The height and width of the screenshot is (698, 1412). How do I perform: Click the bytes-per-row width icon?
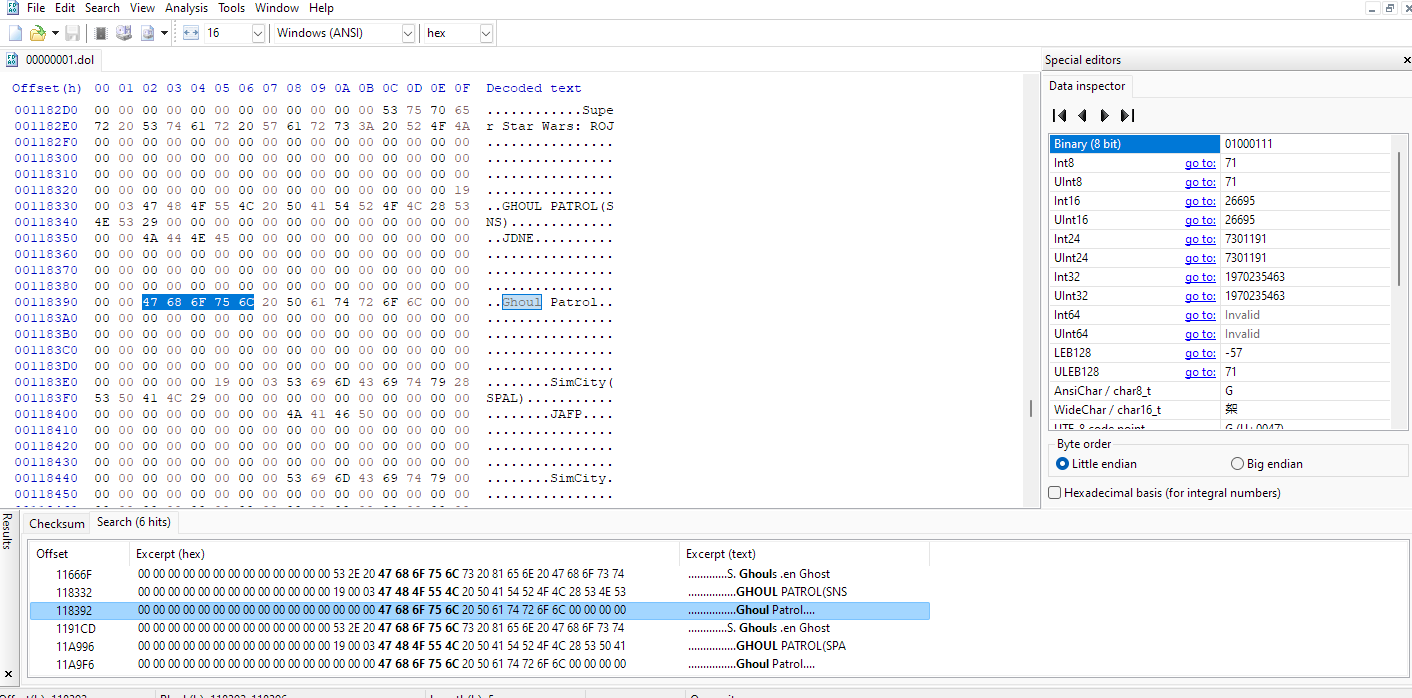pos(191,33)
